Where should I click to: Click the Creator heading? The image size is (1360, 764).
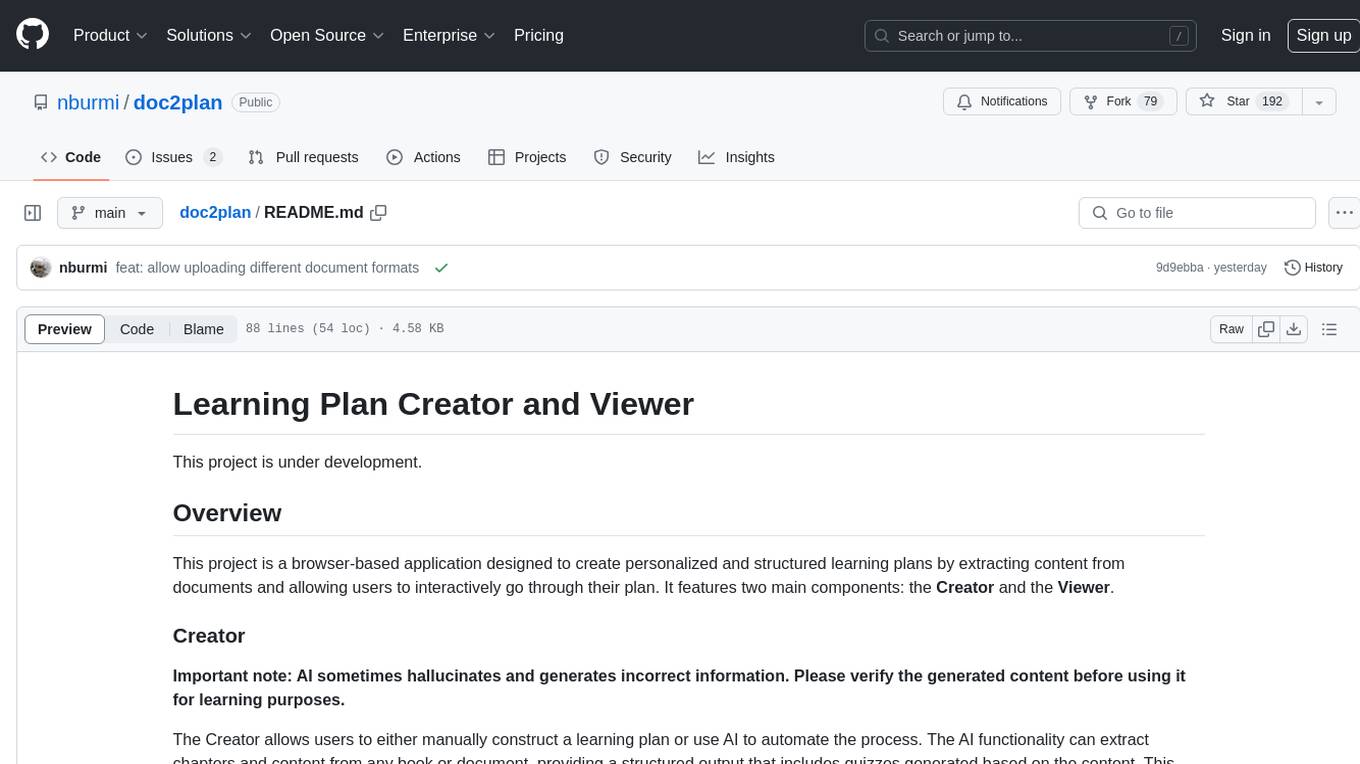[x=209, y=636]
